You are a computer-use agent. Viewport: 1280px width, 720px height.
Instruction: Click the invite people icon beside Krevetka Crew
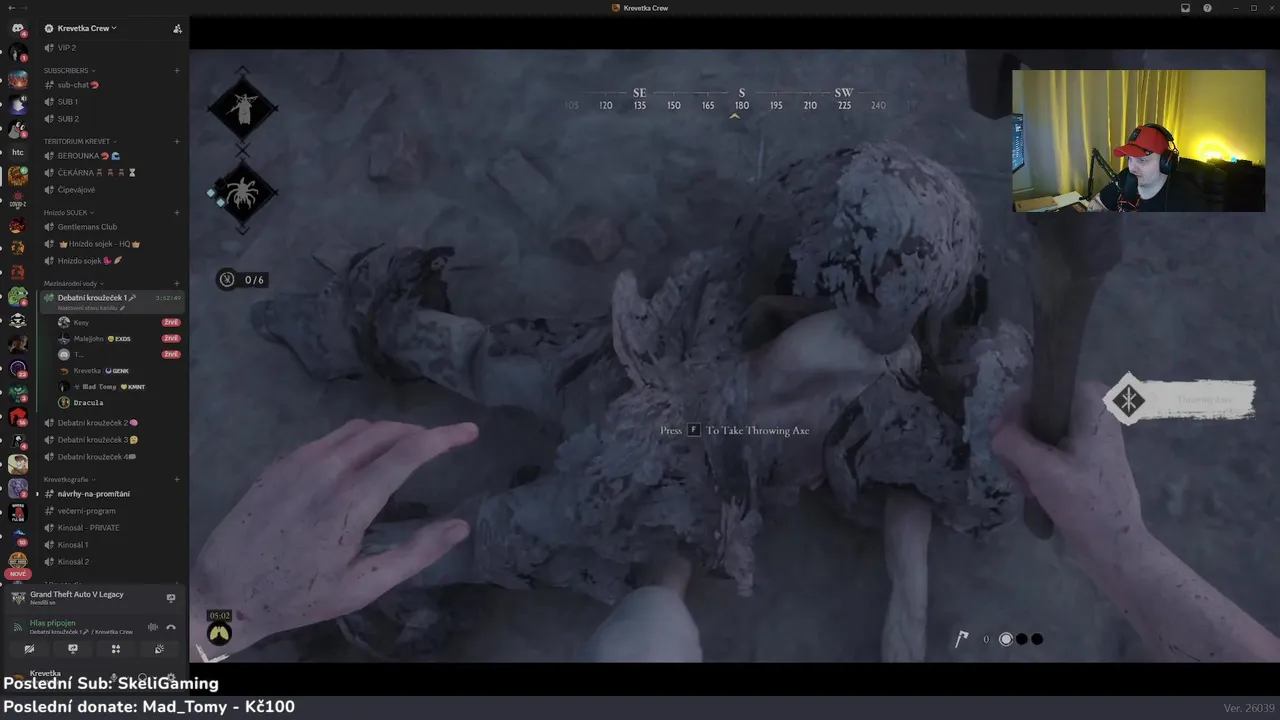coord(177,28)
